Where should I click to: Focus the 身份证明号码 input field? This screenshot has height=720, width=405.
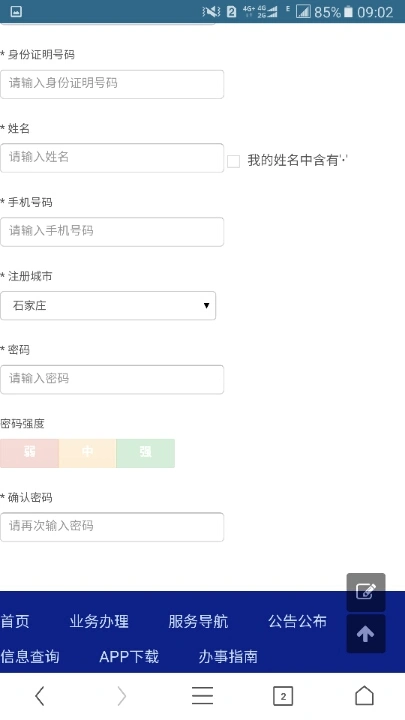click(x=112, y=84)
